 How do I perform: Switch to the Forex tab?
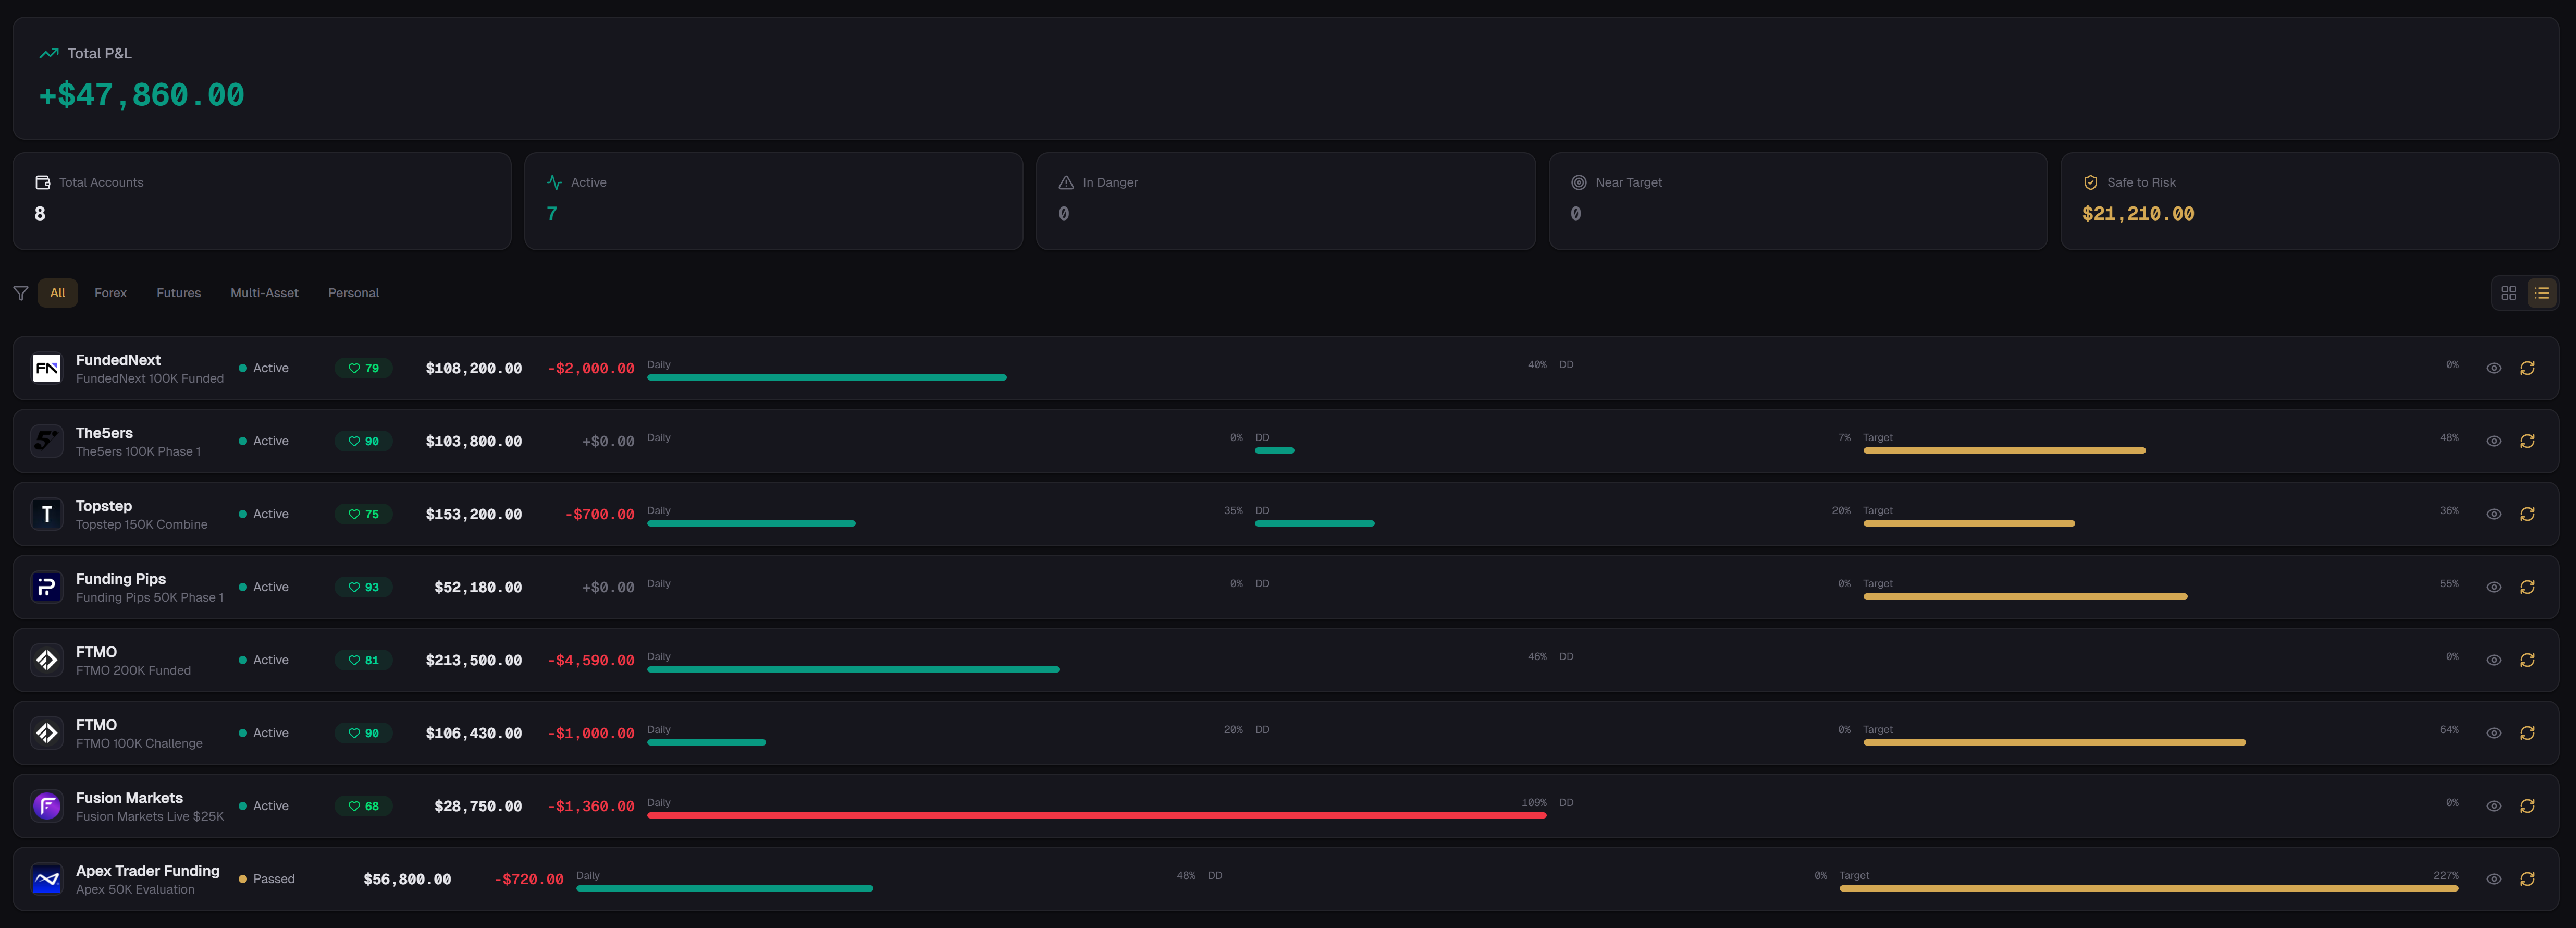(110, 292)
